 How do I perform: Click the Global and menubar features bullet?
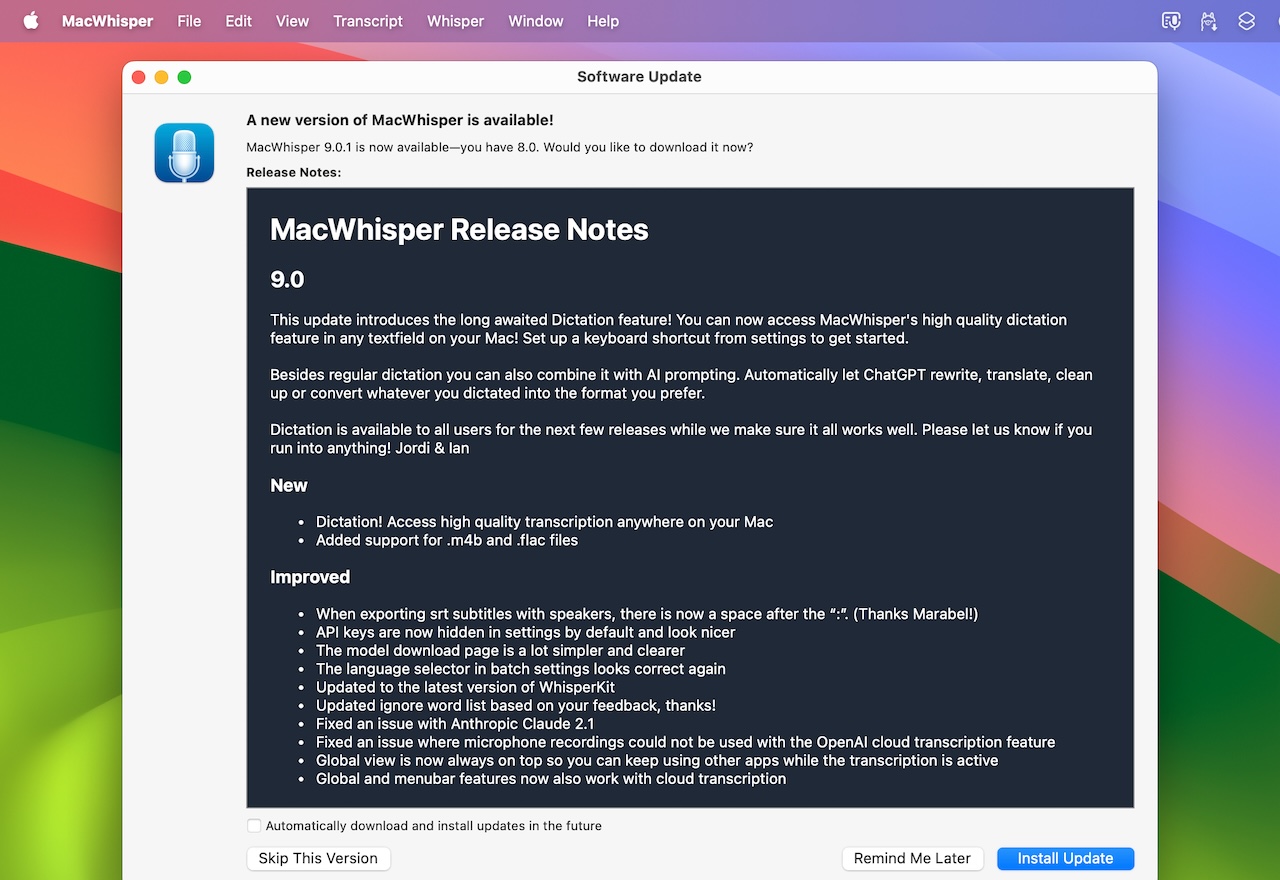(x=551, y=779)
